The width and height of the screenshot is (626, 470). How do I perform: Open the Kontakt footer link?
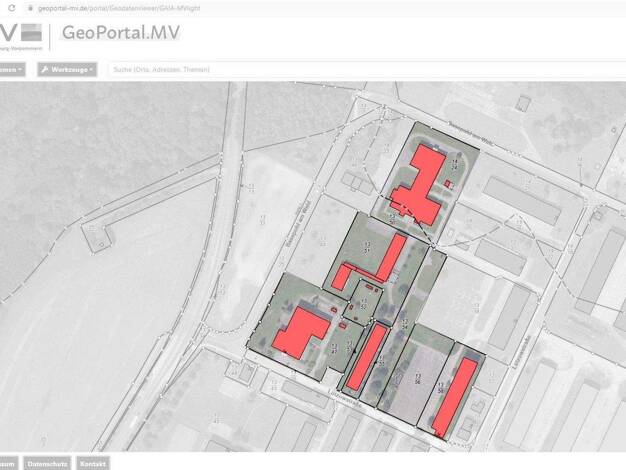click(x=92, y=464)
